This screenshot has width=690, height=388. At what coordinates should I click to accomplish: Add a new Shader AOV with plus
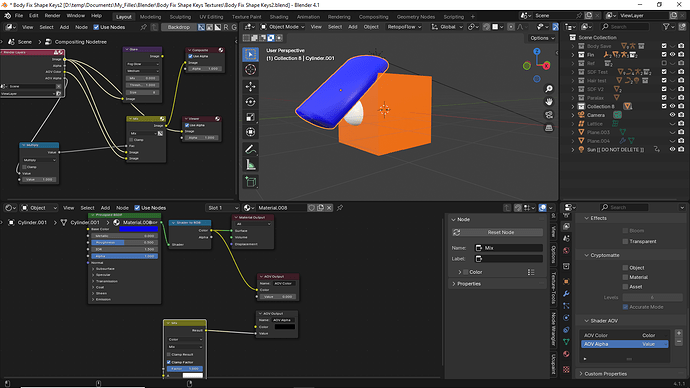point(679,333)
